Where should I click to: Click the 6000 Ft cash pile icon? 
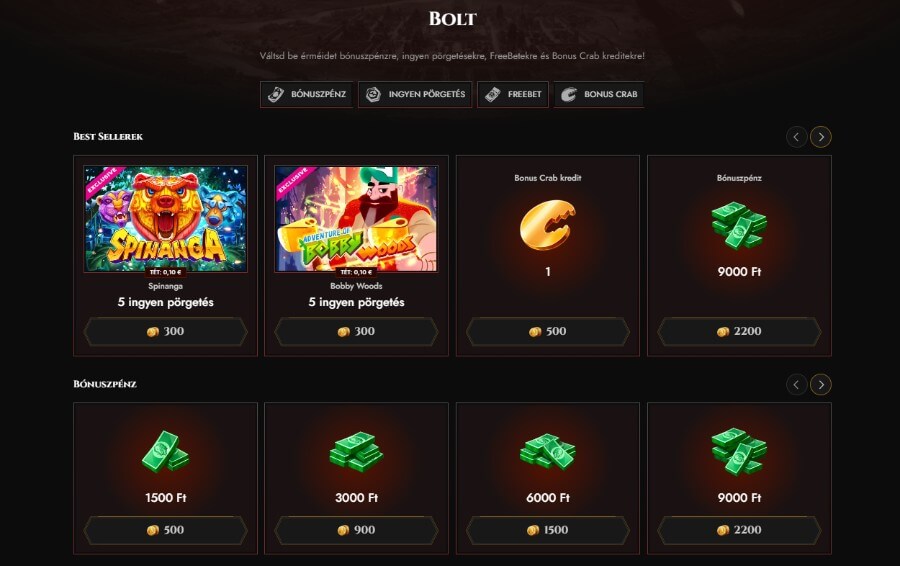pyautogui.click(x=548, y=452)
